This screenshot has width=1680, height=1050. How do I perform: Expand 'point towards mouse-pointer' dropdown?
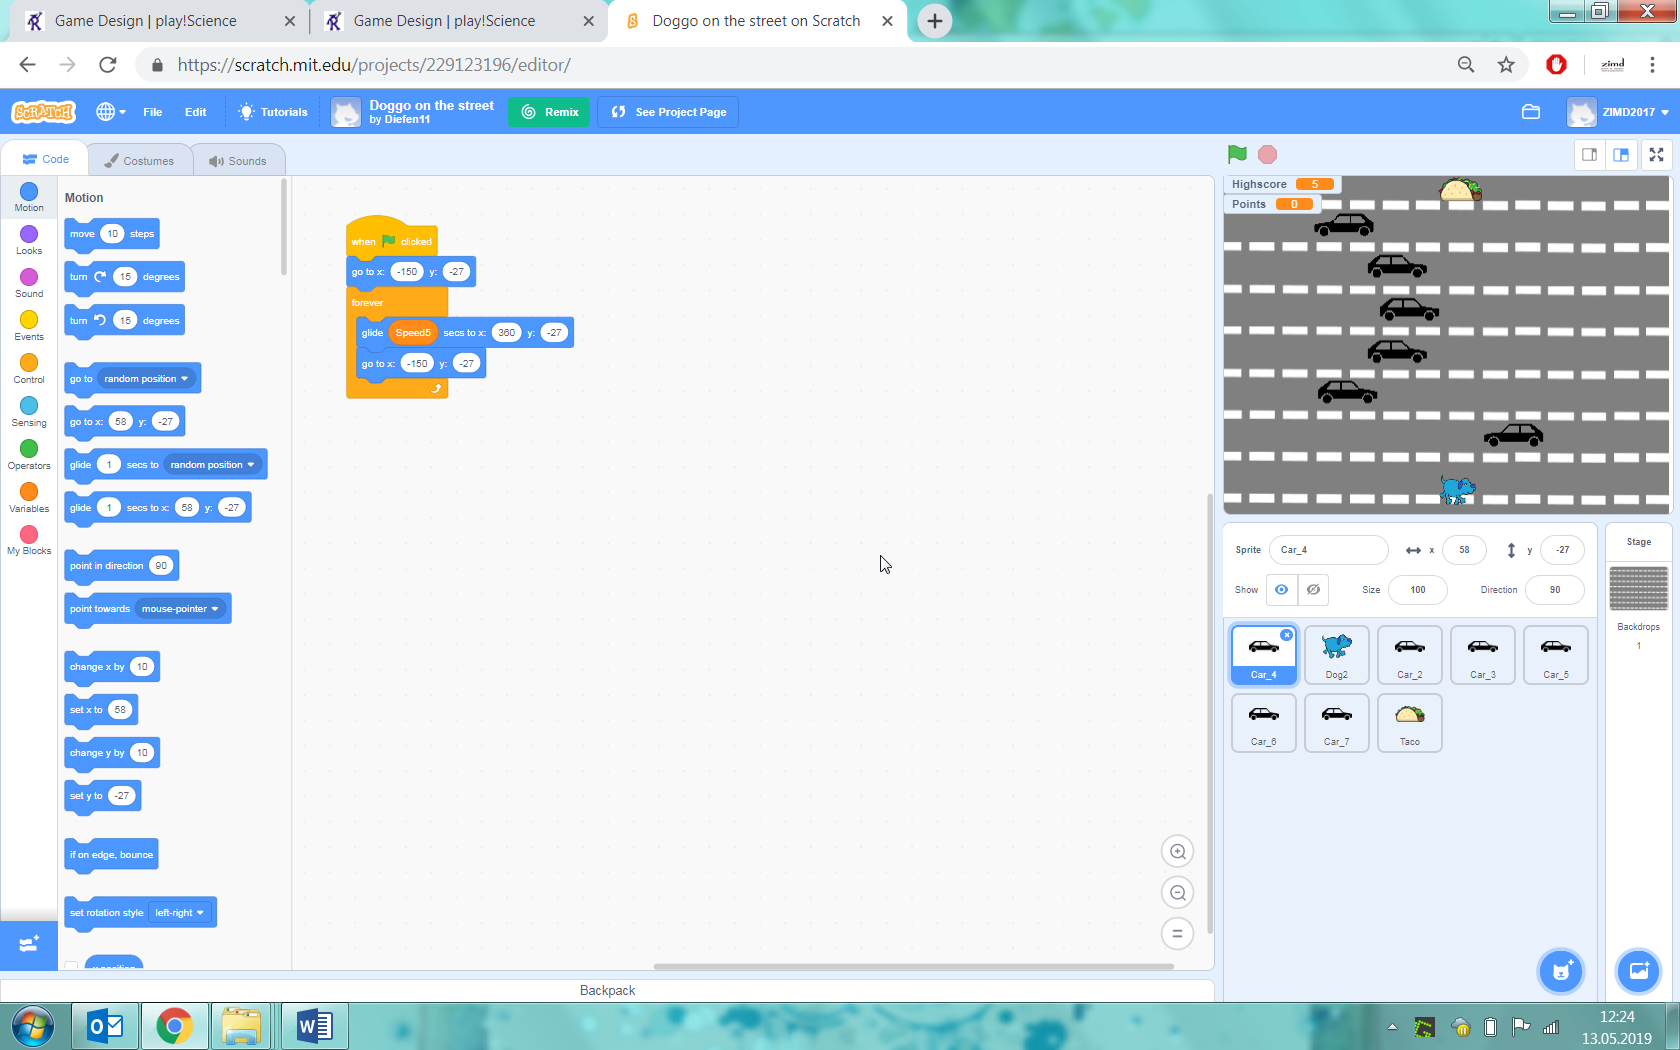tap(180, 609)
